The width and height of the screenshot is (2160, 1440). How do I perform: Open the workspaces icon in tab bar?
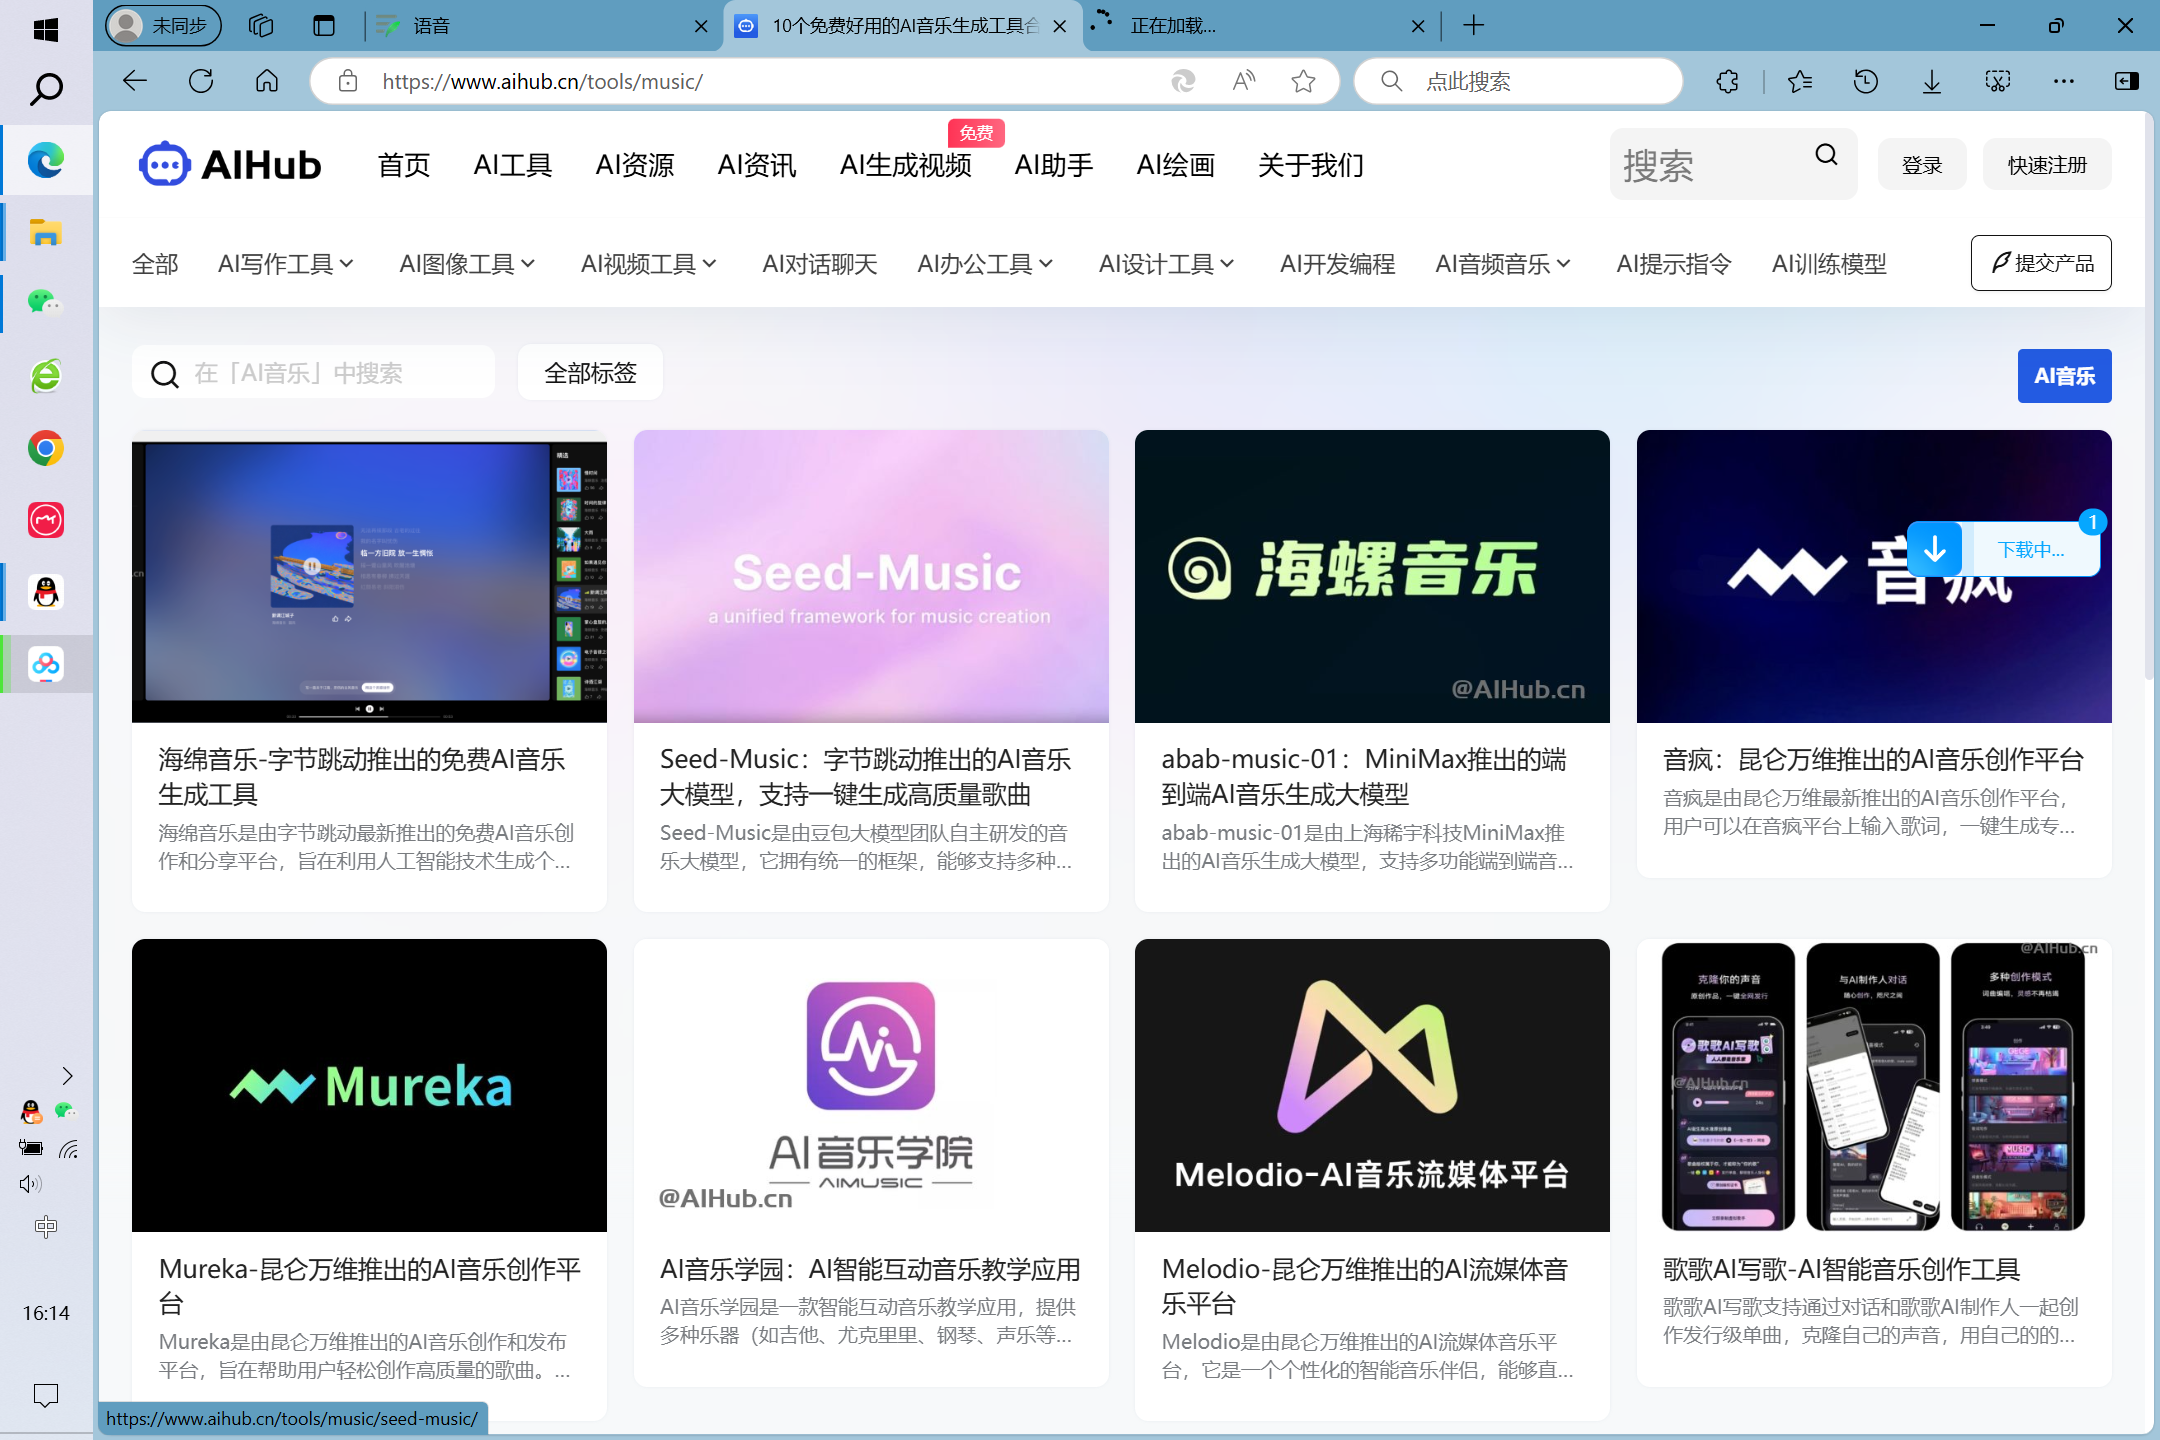click(261, 26)
